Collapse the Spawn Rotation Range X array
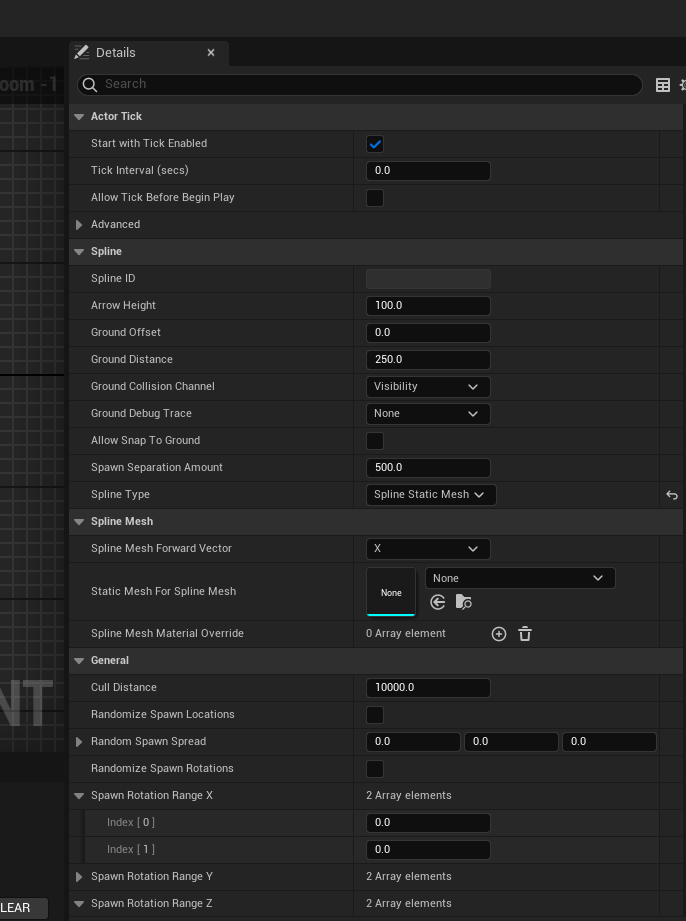The image size is (686, 921). 79,796
